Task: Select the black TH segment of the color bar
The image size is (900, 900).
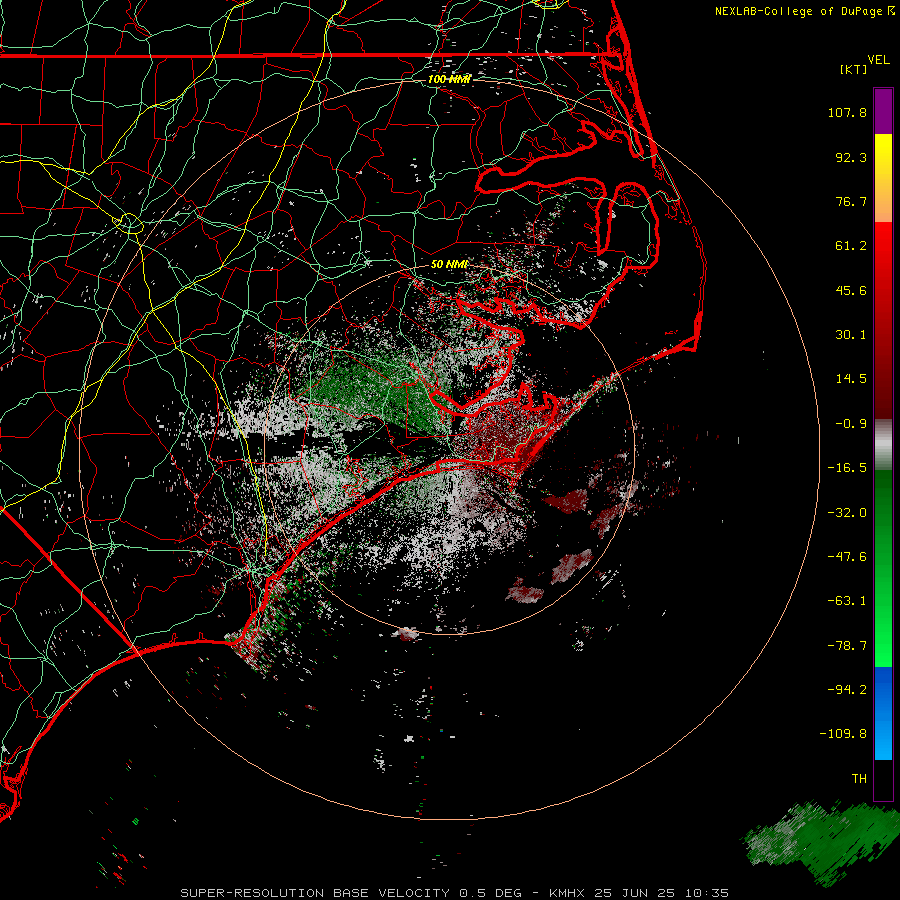Action: click(883, 779)
